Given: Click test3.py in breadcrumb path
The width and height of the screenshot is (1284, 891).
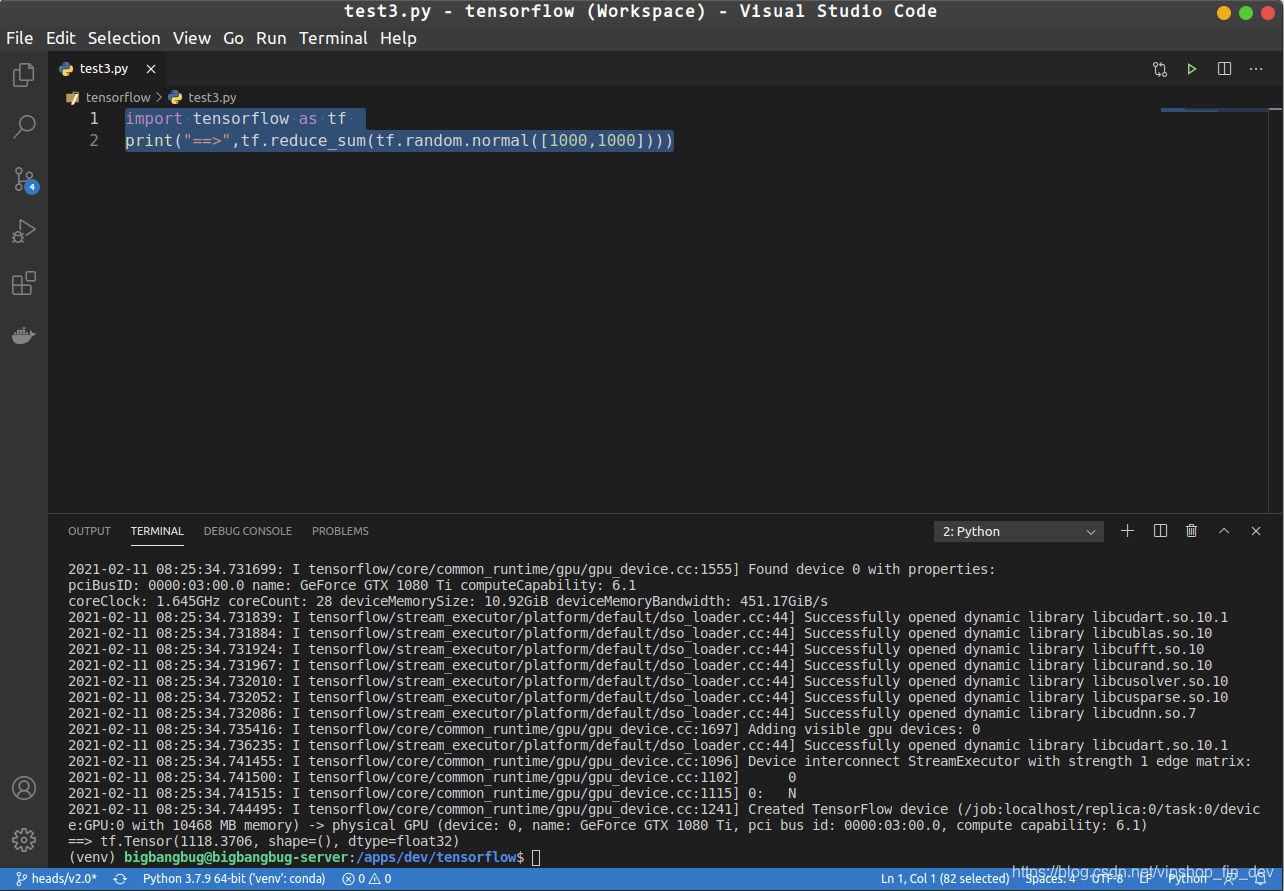Looking at the screenshot, I should coord(212,97).
